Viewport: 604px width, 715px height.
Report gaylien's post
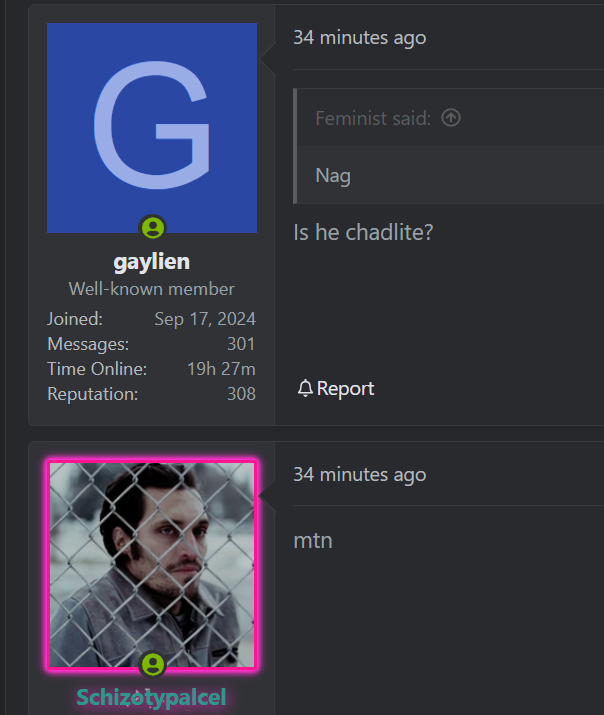click(336, 389)
